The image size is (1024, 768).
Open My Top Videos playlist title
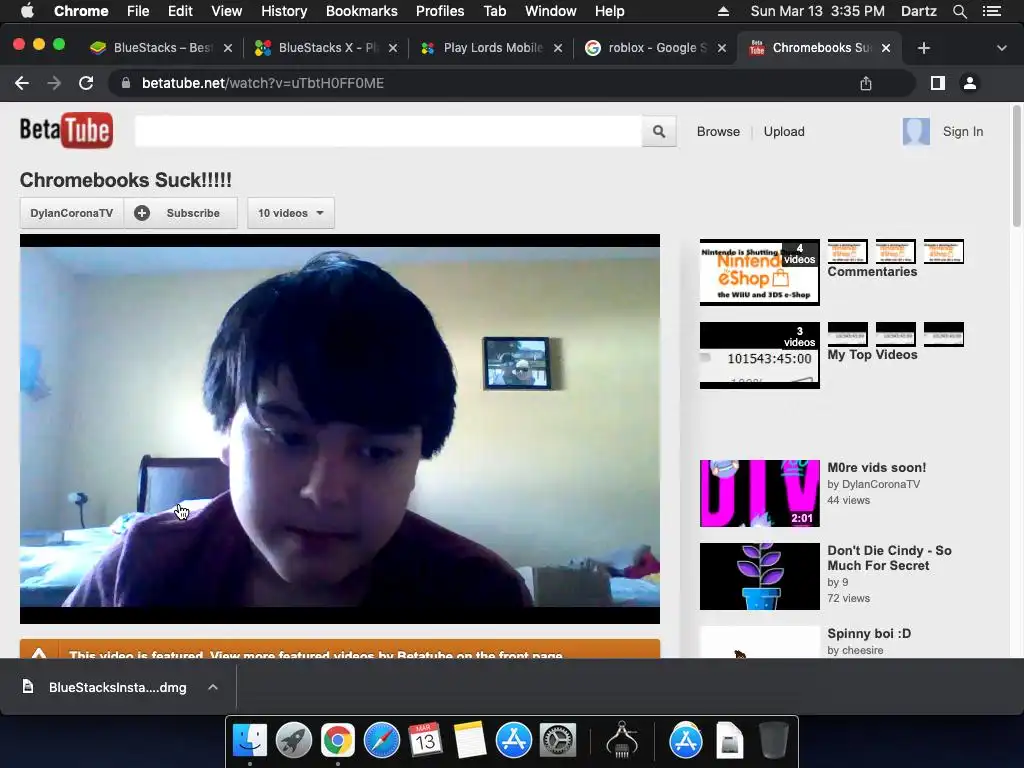pos(872,355)
